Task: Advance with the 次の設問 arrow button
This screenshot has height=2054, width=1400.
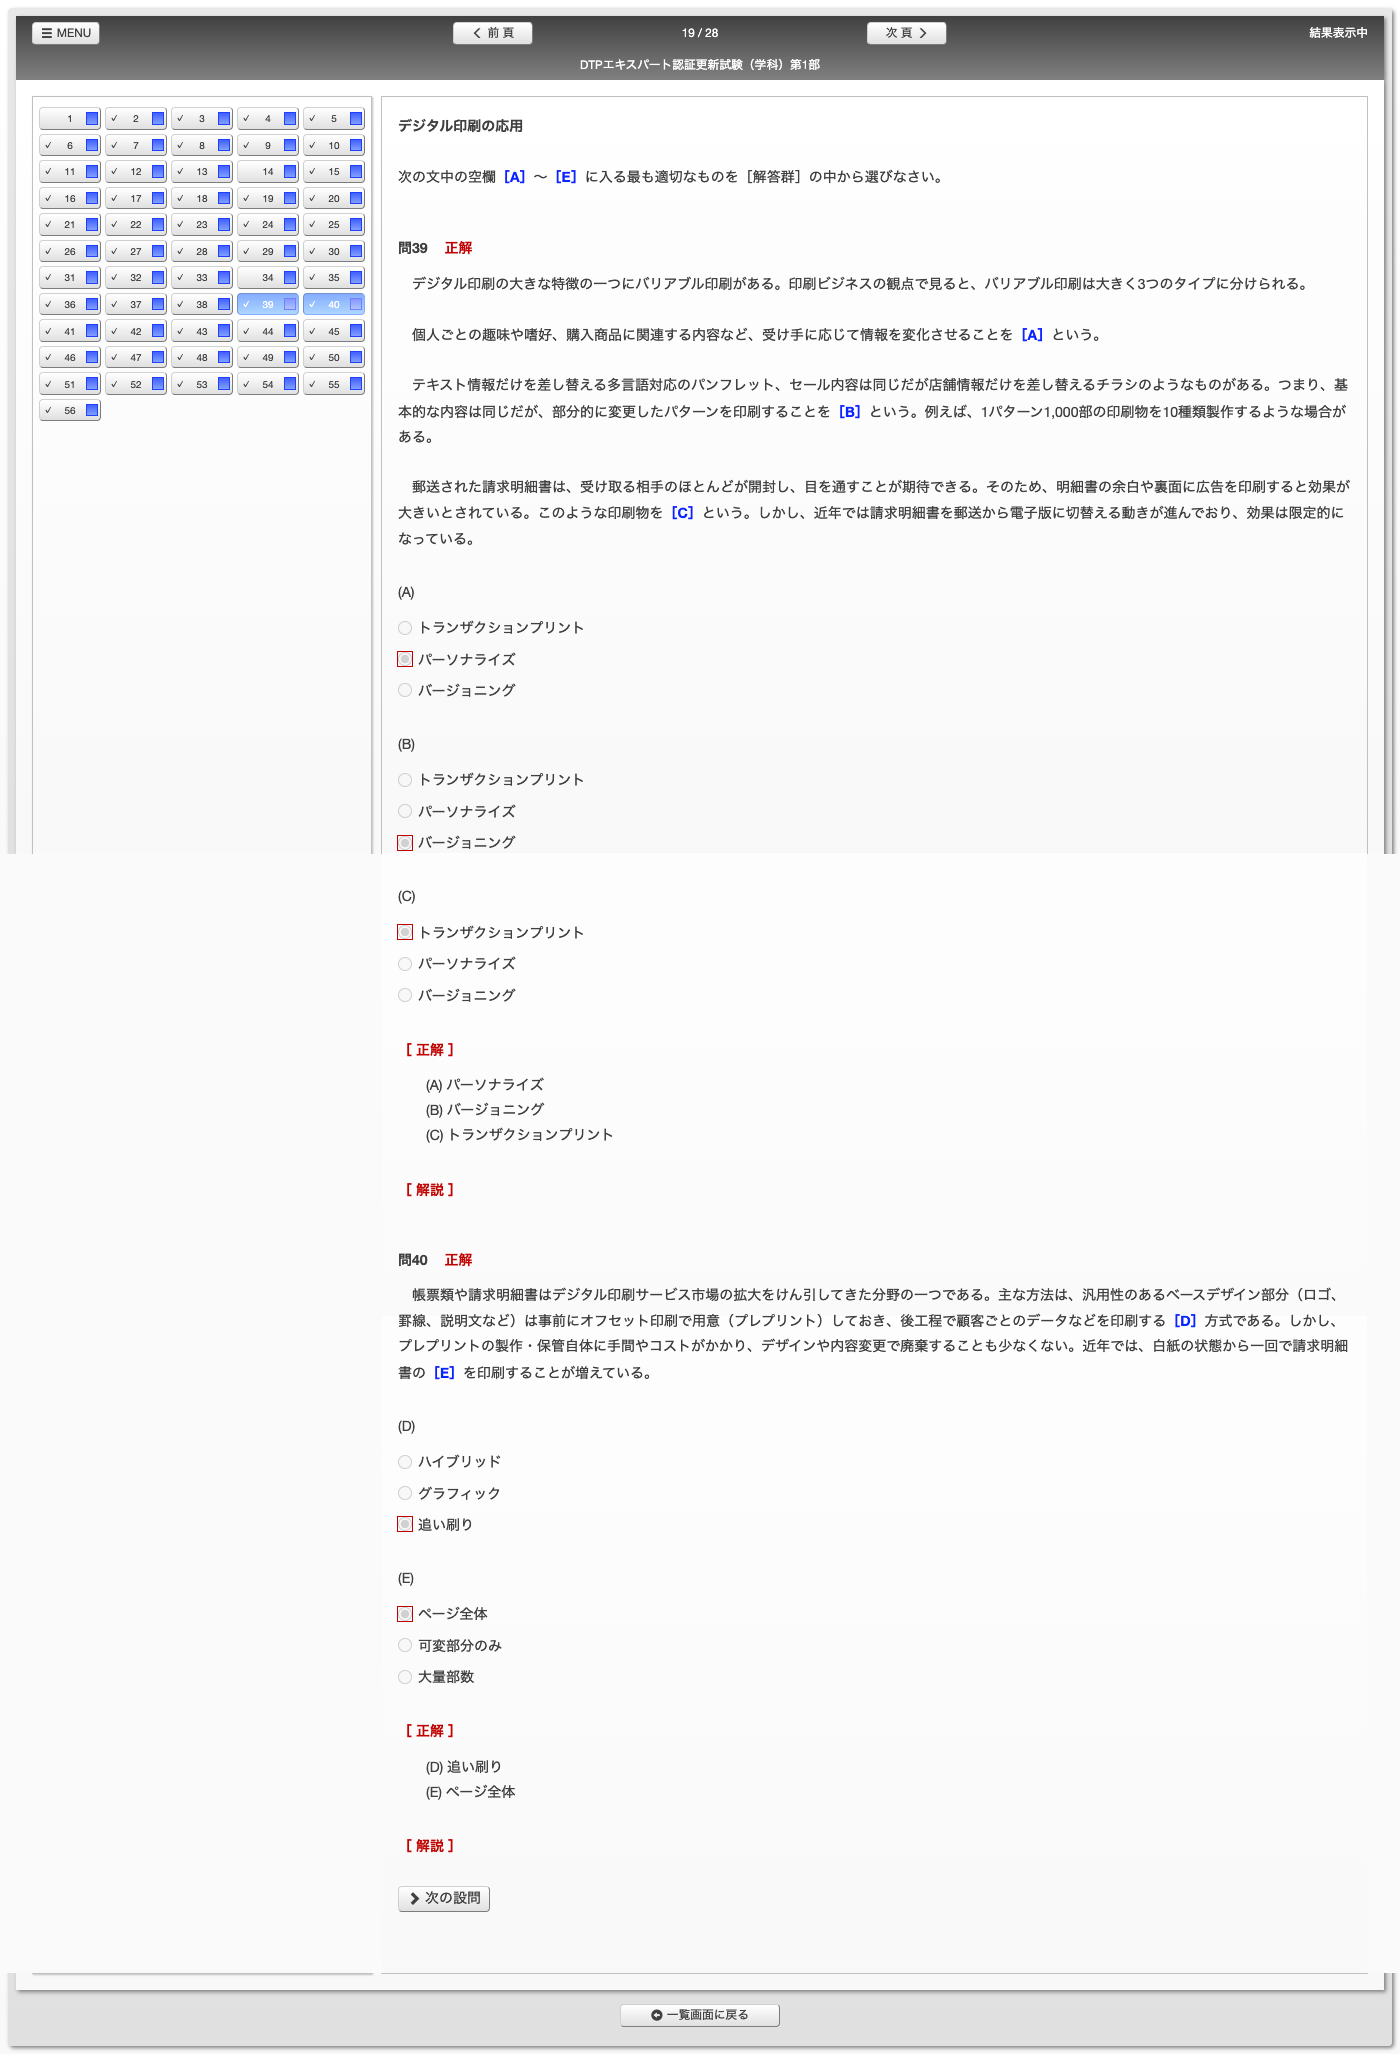Action: pos(444,1898)
